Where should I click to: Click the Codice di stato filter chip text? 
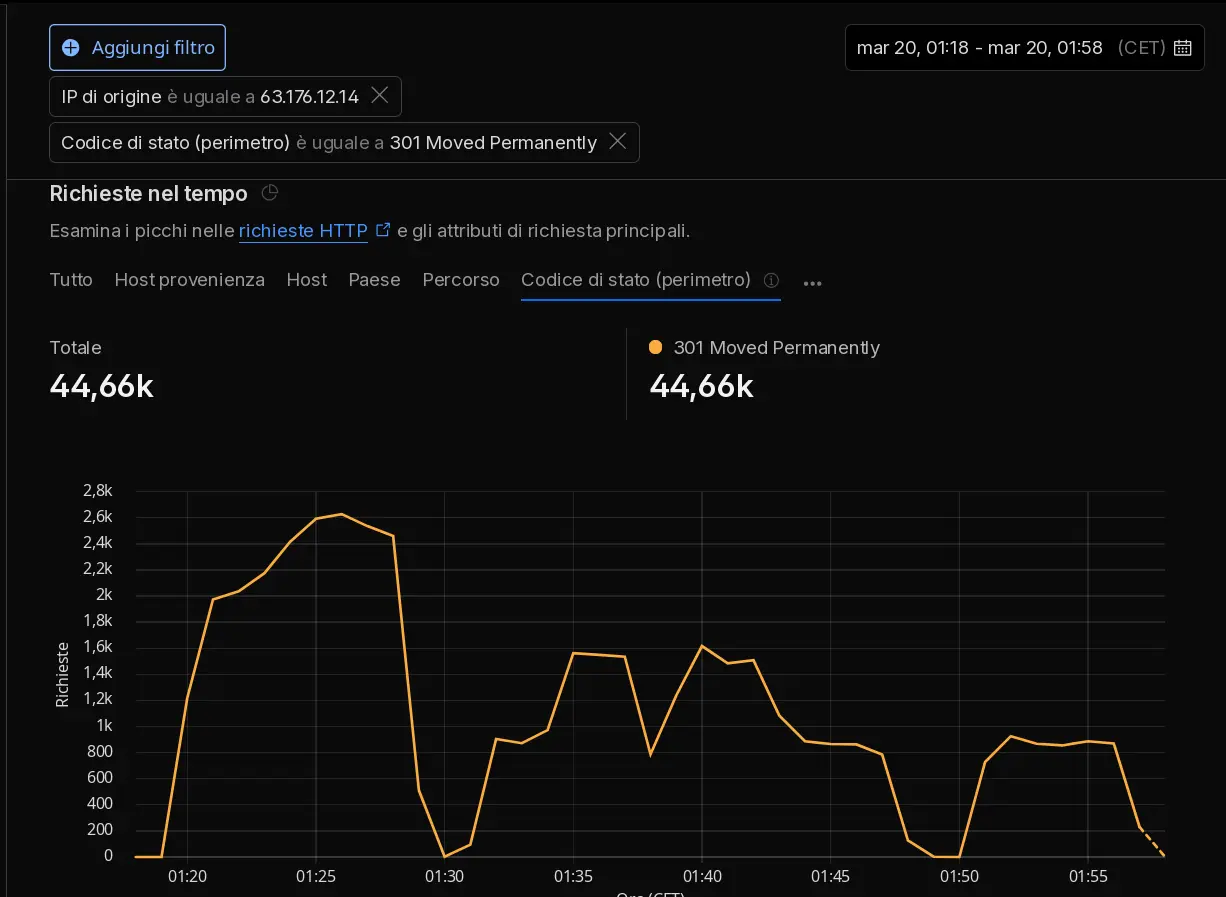pyautogui.click(x=329, y=143)
